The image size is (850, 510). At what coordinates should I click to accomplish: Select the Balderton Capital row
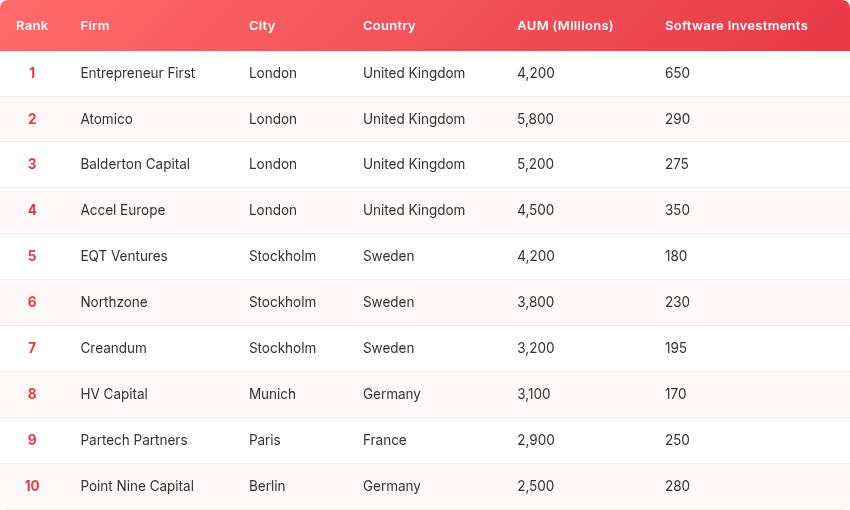coord(135,164)
